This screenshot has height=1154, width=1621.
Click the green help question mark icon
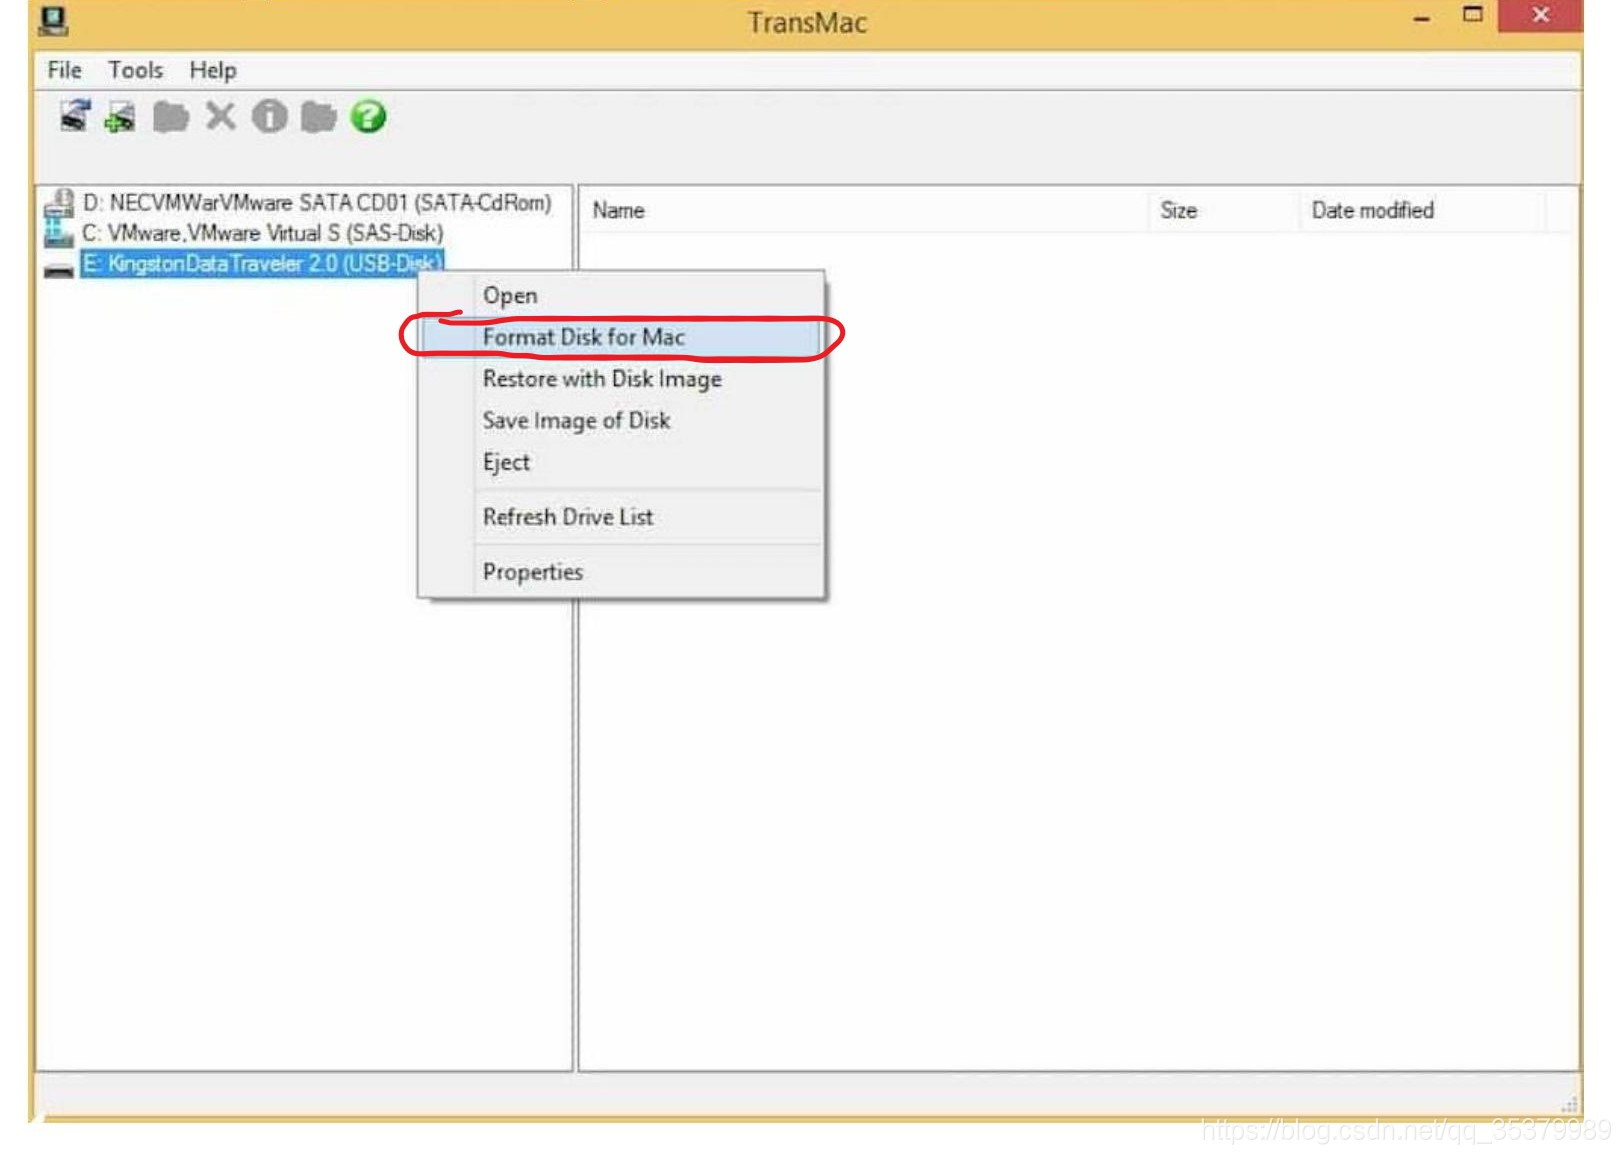(x=368, y=117)
